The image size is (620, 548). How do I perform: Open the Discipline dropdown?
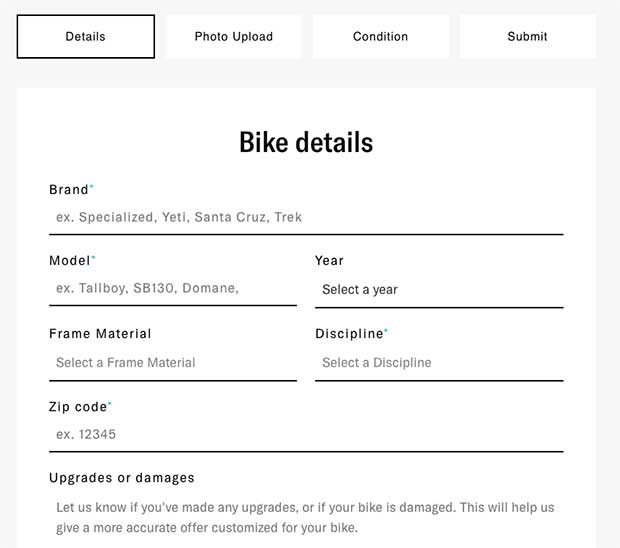(439, 363)
